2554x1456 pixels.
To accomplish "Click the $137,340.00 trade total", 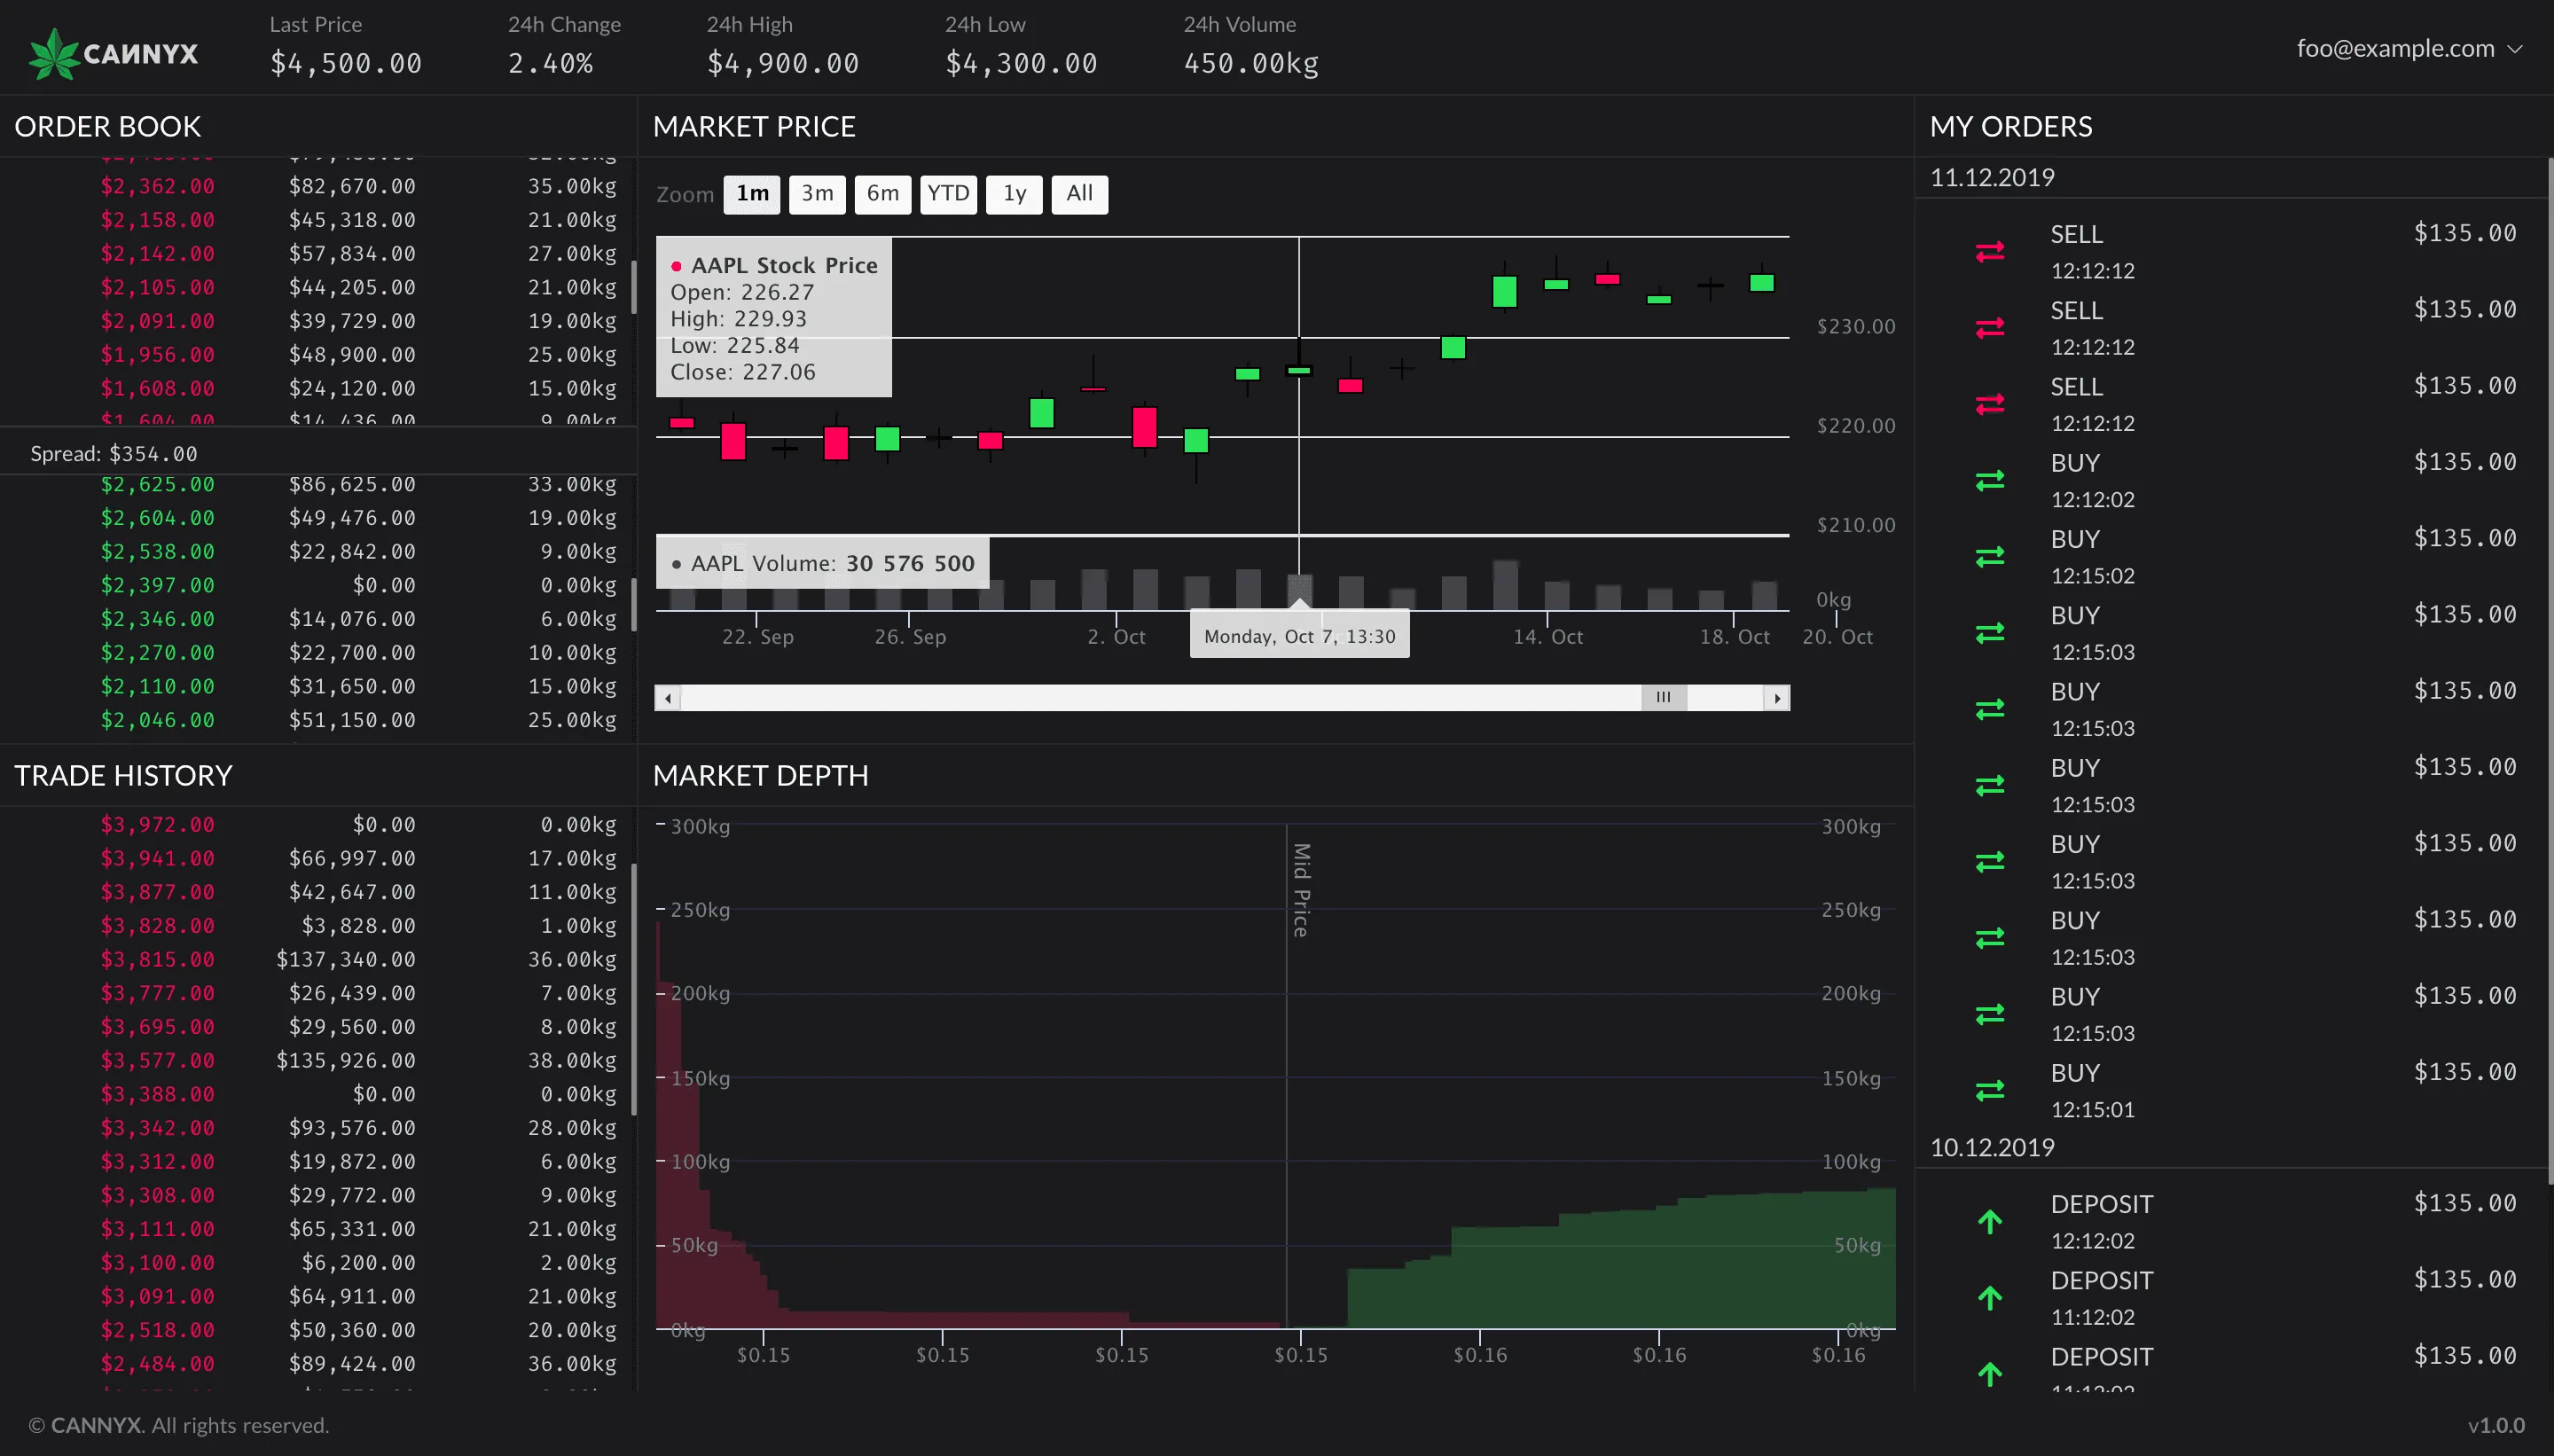I will click(x=346, y=959).
